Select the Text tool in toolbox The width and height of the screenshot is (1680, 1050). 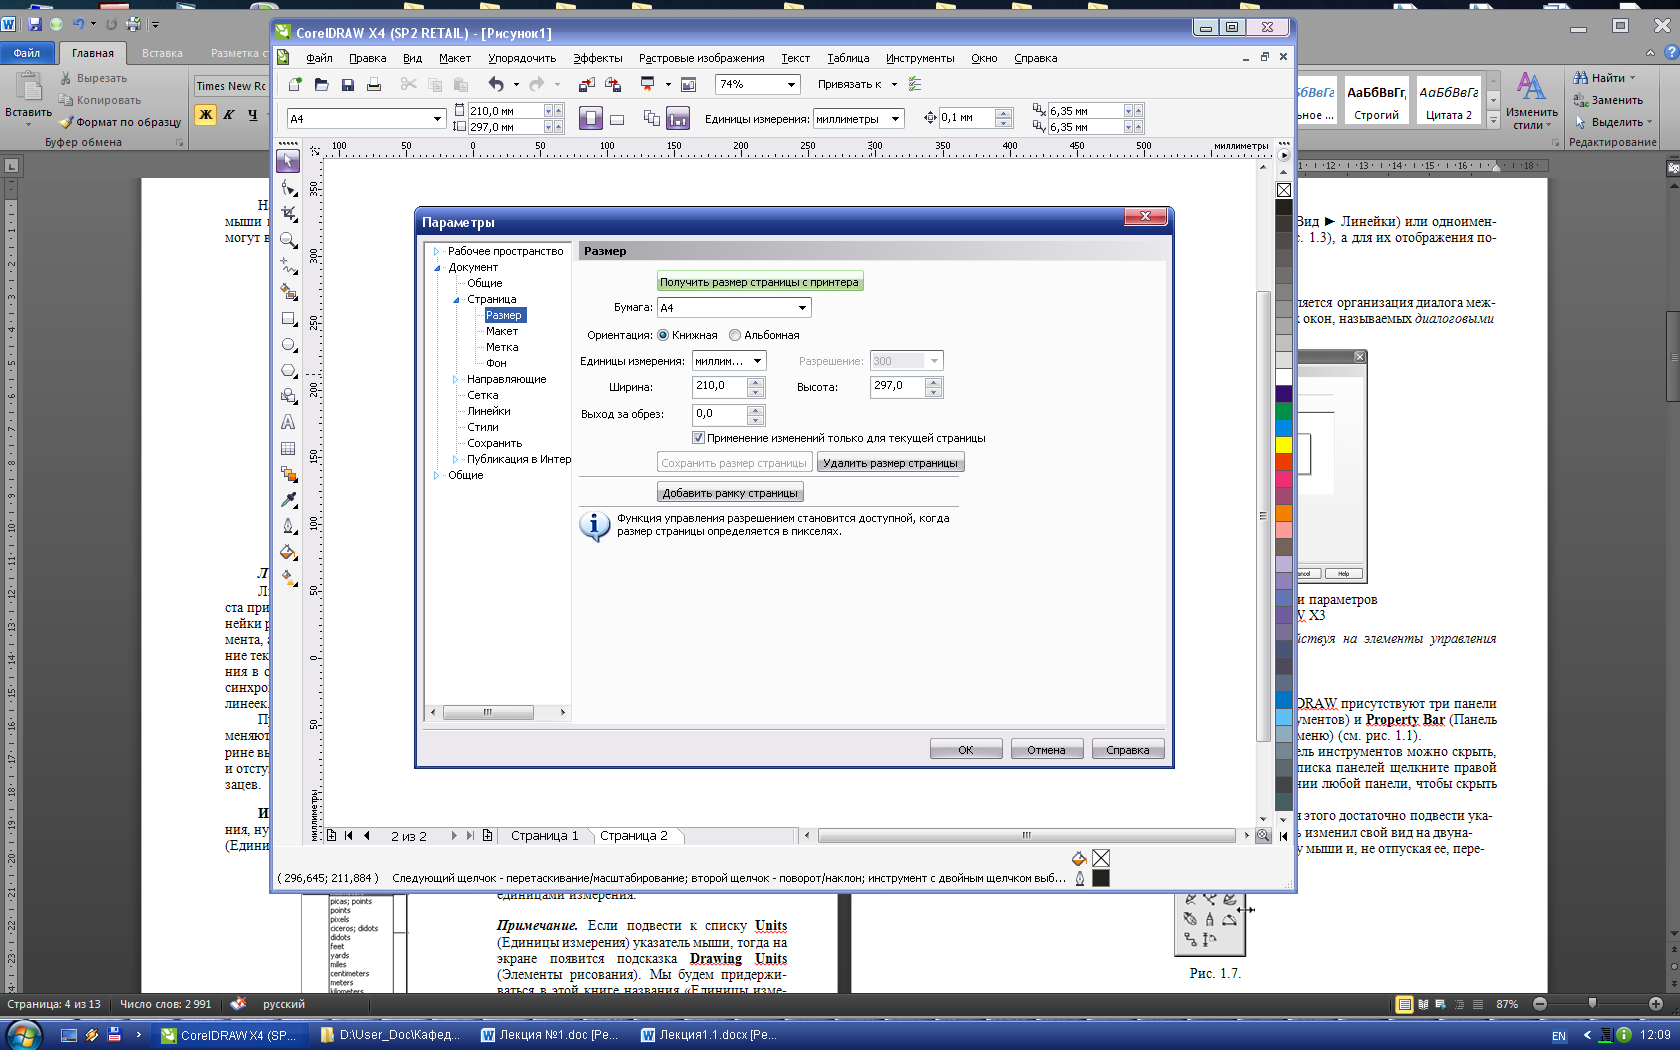tap(288, 422)
